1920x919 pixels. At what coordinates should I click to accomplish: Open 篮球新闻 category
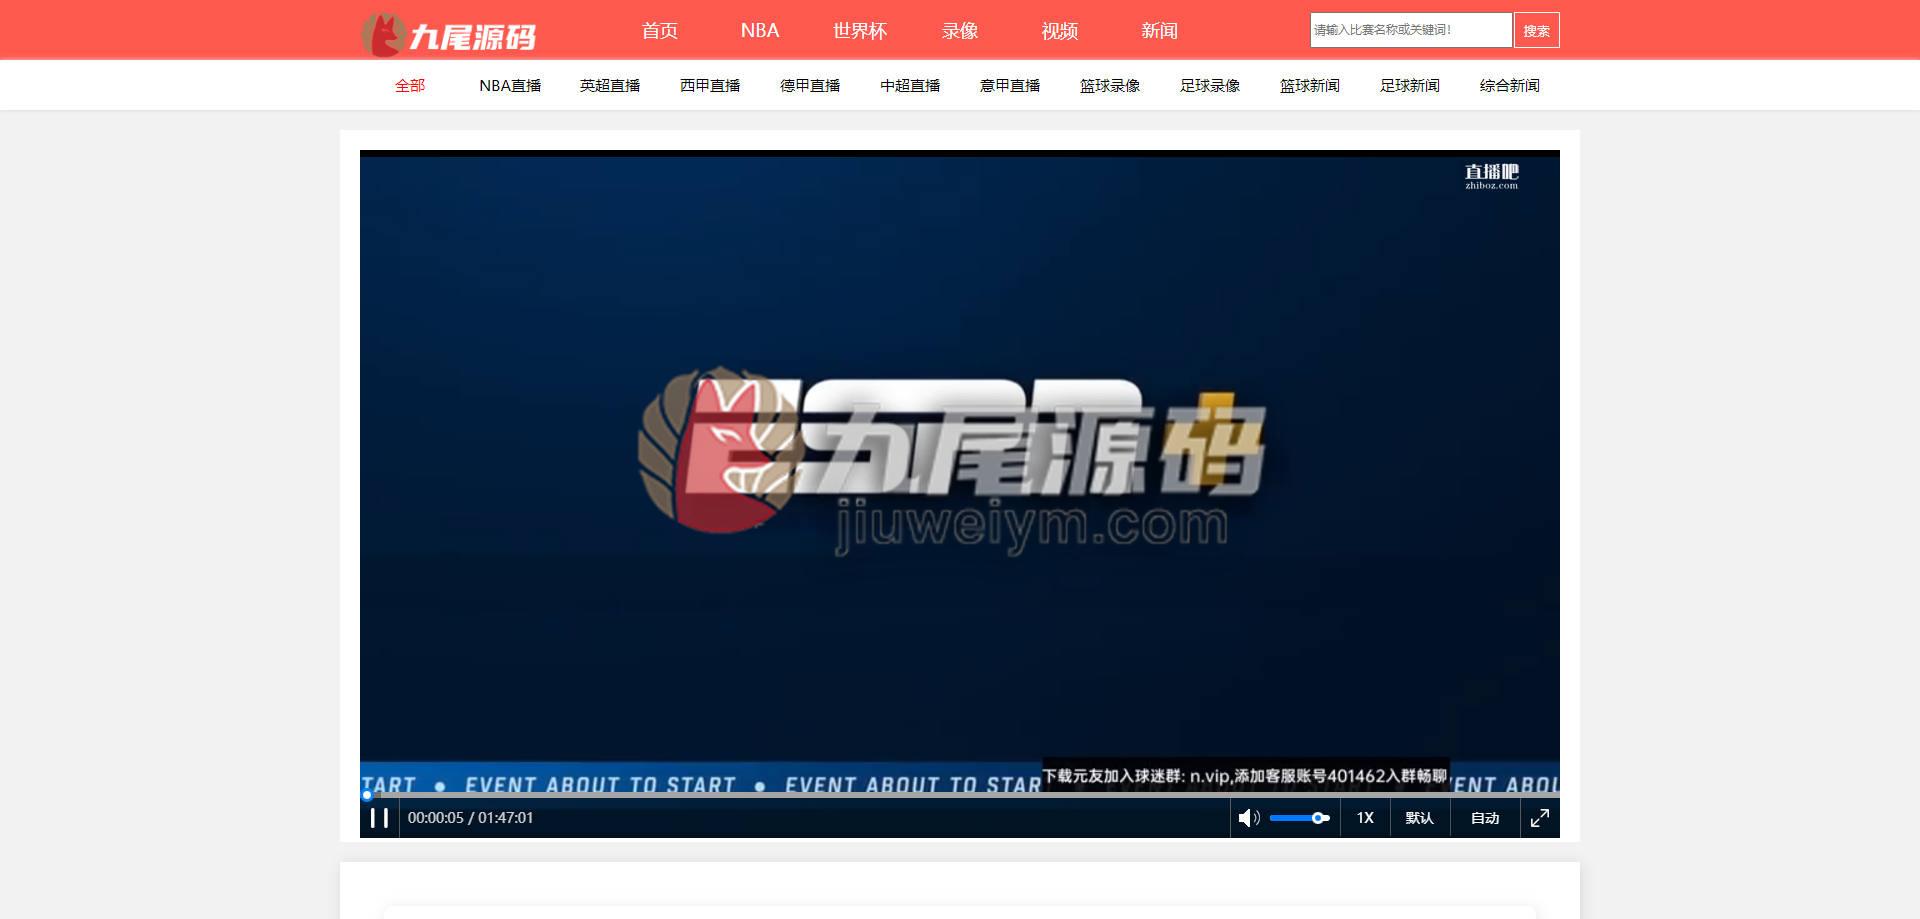[x=1310, y=86]
